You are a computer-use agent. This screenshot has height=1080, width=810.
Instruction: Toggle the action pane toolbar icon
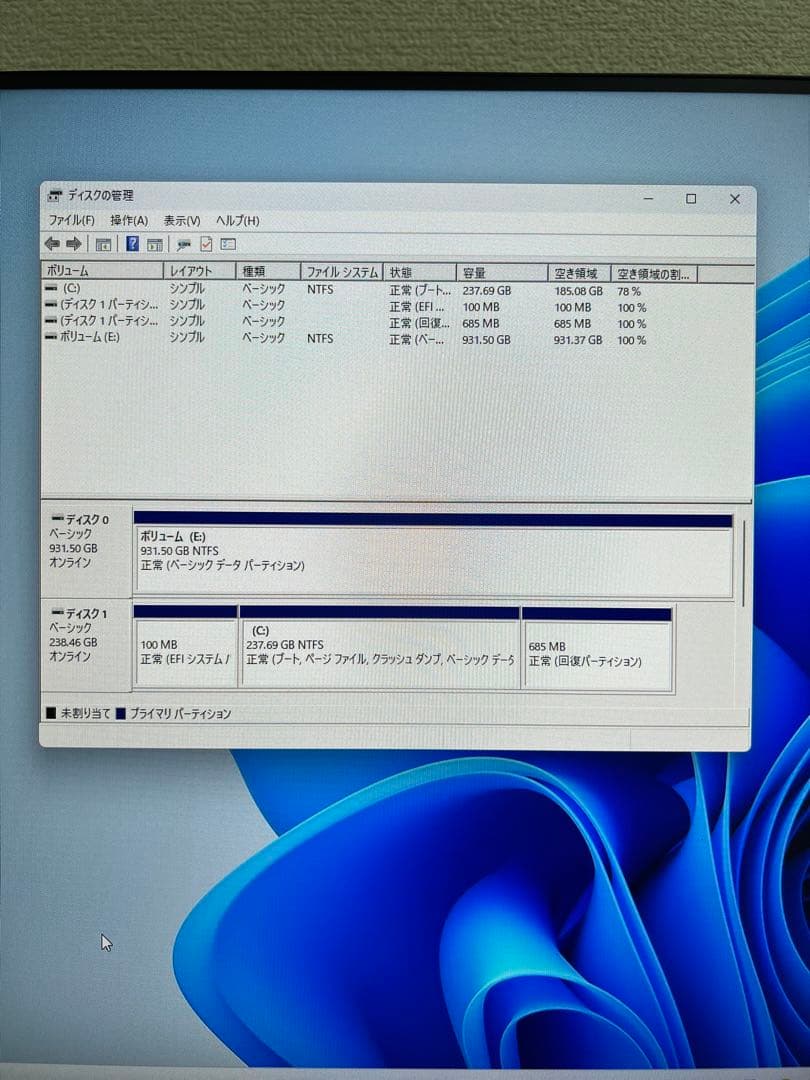156,244
